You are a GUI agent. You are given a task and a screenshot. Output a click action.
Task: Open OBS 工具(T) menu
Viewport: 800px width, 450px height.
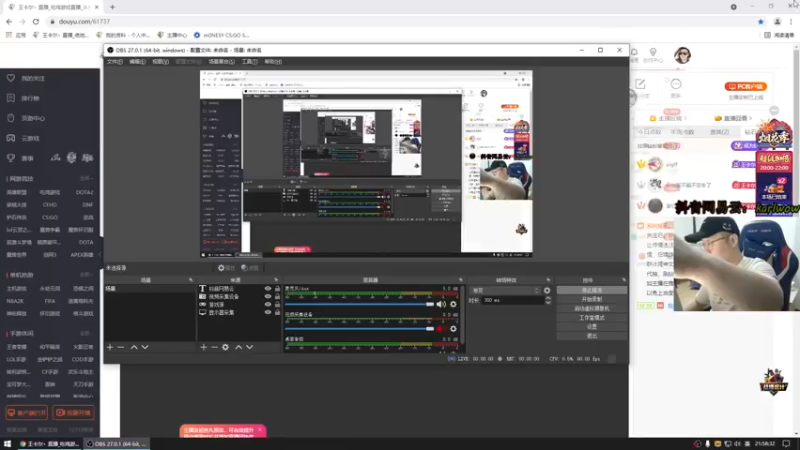pos(249,62)
